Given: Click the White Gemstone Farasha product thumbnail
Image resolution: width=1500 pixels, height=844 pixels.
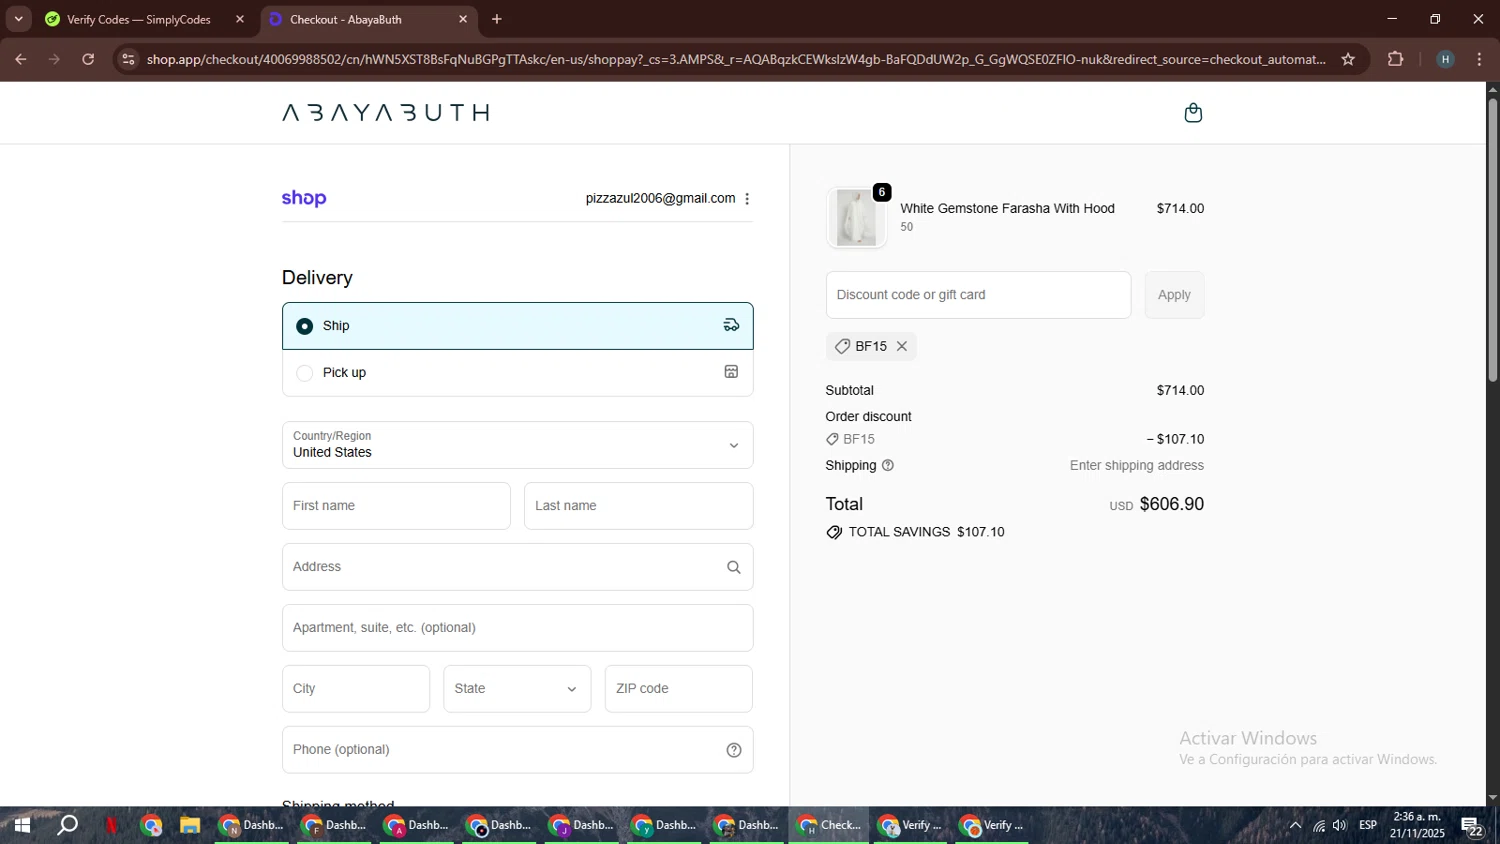Looking at the screenshot, I should pos(856,217).
